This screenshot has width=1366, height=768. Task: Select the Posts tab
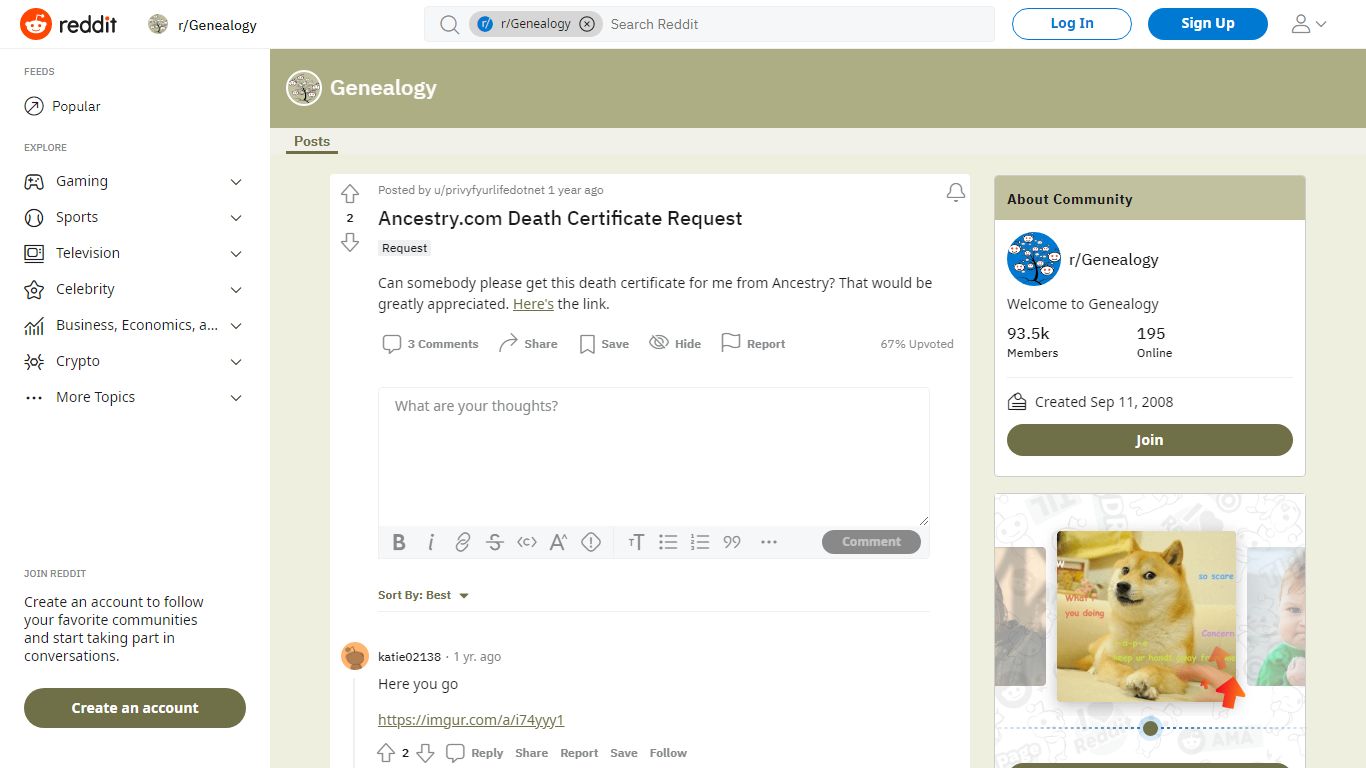tap(312, 142)
